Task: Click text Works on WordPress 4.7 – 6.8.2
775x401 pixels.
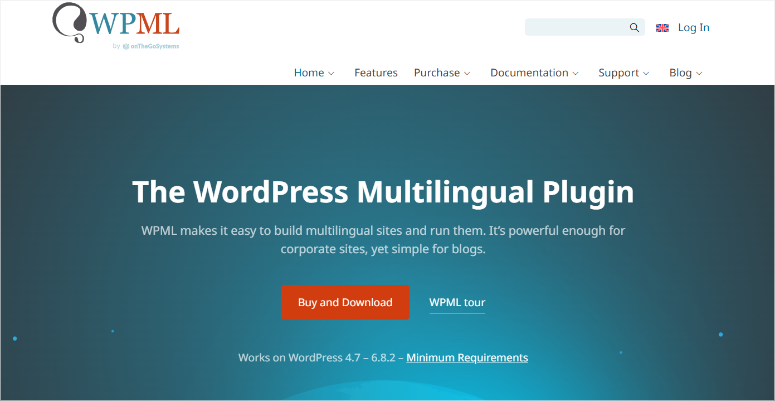Action: 317,357
